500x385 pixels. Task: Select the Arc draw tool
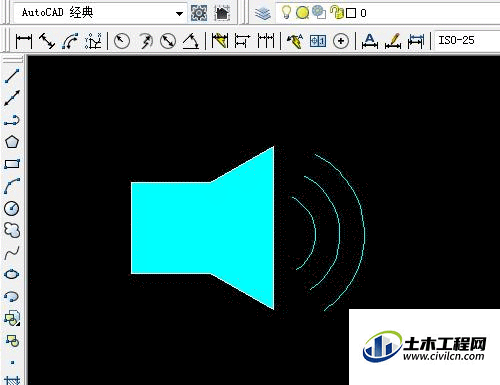tap(12, 186)
